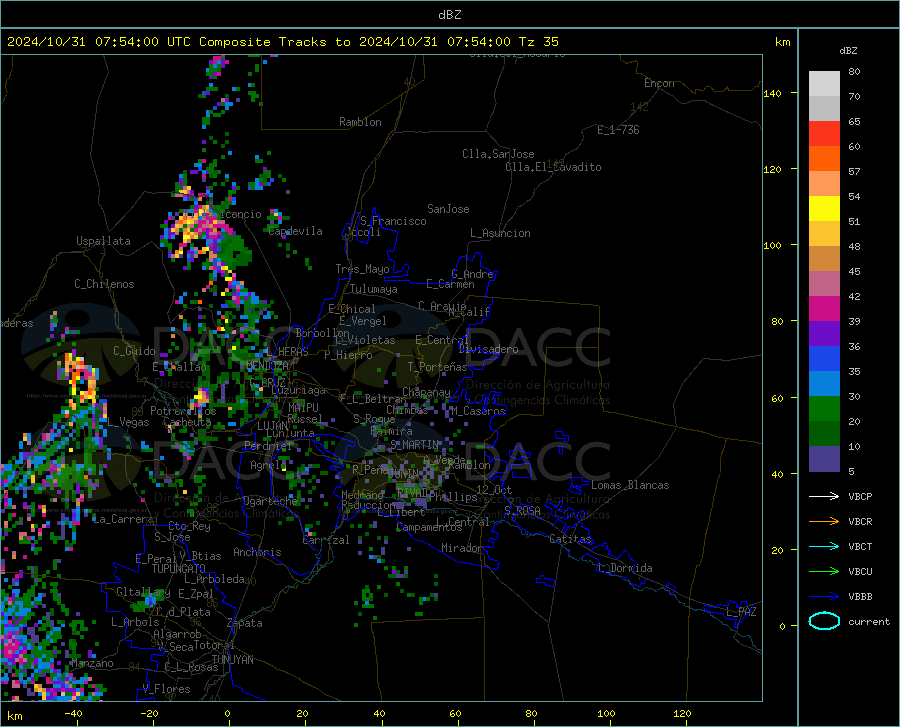This screenshot has height=727, width=900.
Task: Click the 'Zapata' map label
Action: click(x=245, y=623)
